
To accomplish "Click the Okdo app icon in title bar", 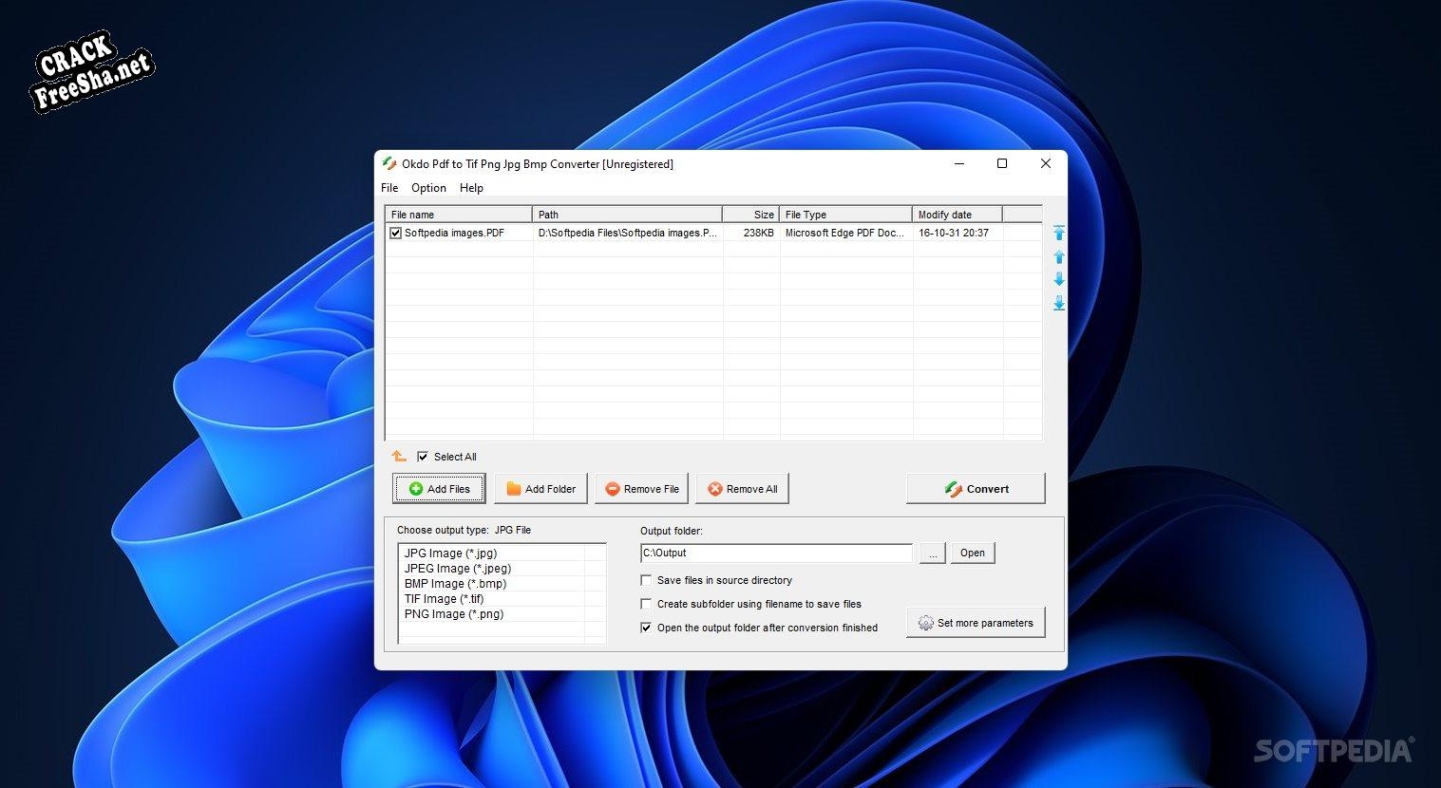I will coord(389,164).
